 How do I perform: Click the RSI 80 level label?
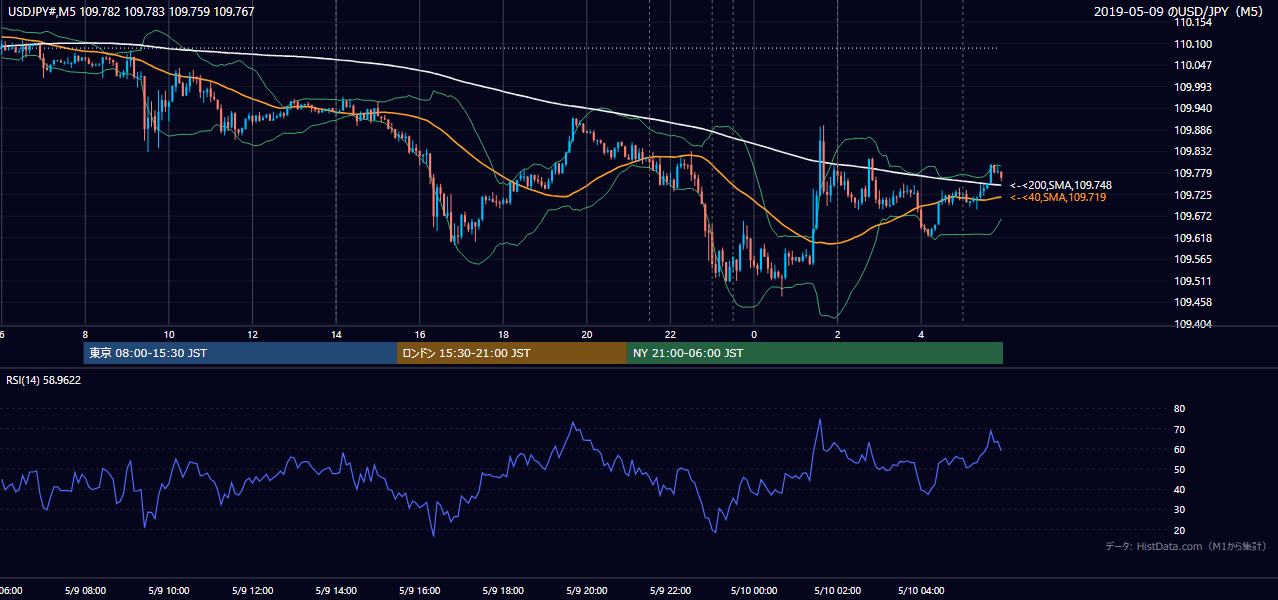point(1180,409)
